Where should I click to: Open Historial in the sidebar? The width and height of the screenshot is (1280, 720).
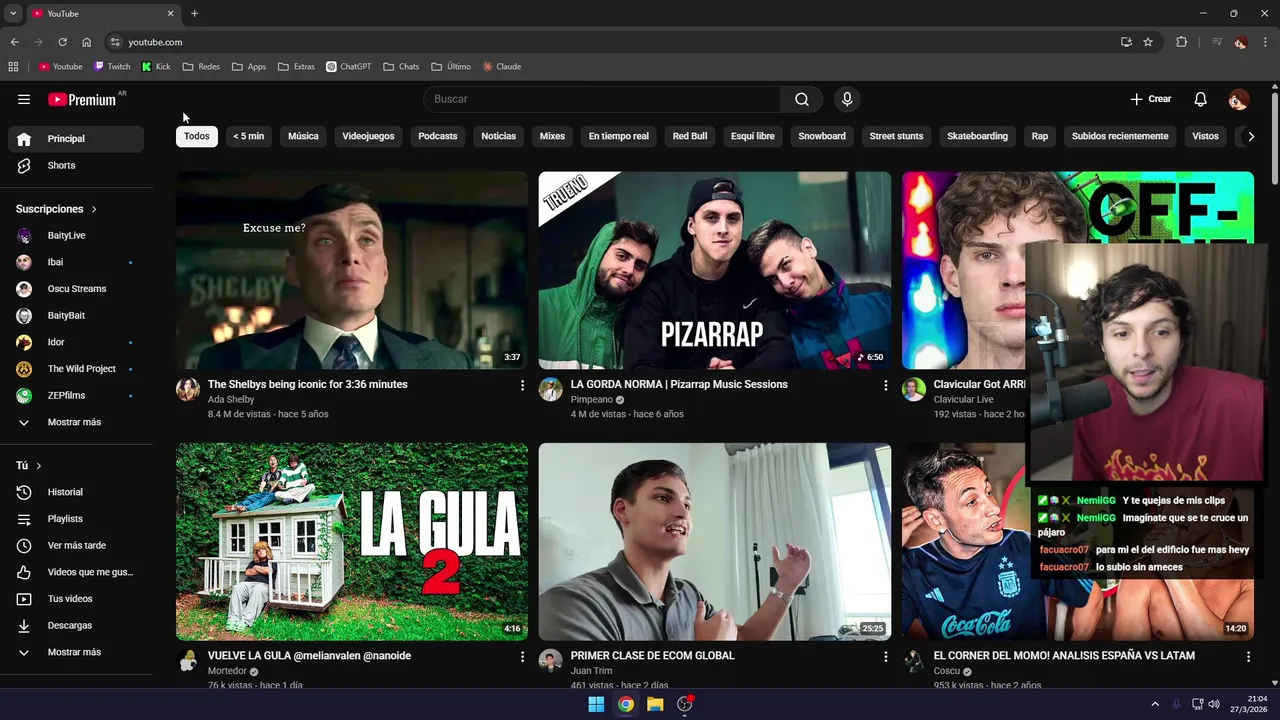pos(76,492)
